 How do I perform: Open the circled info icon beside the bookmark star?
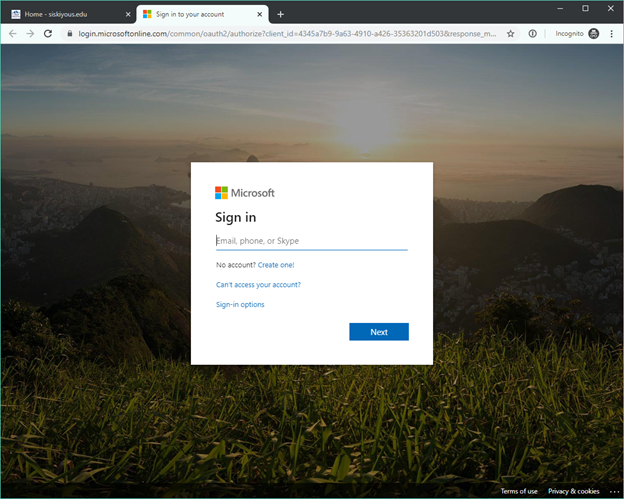(x=532, y=34)
